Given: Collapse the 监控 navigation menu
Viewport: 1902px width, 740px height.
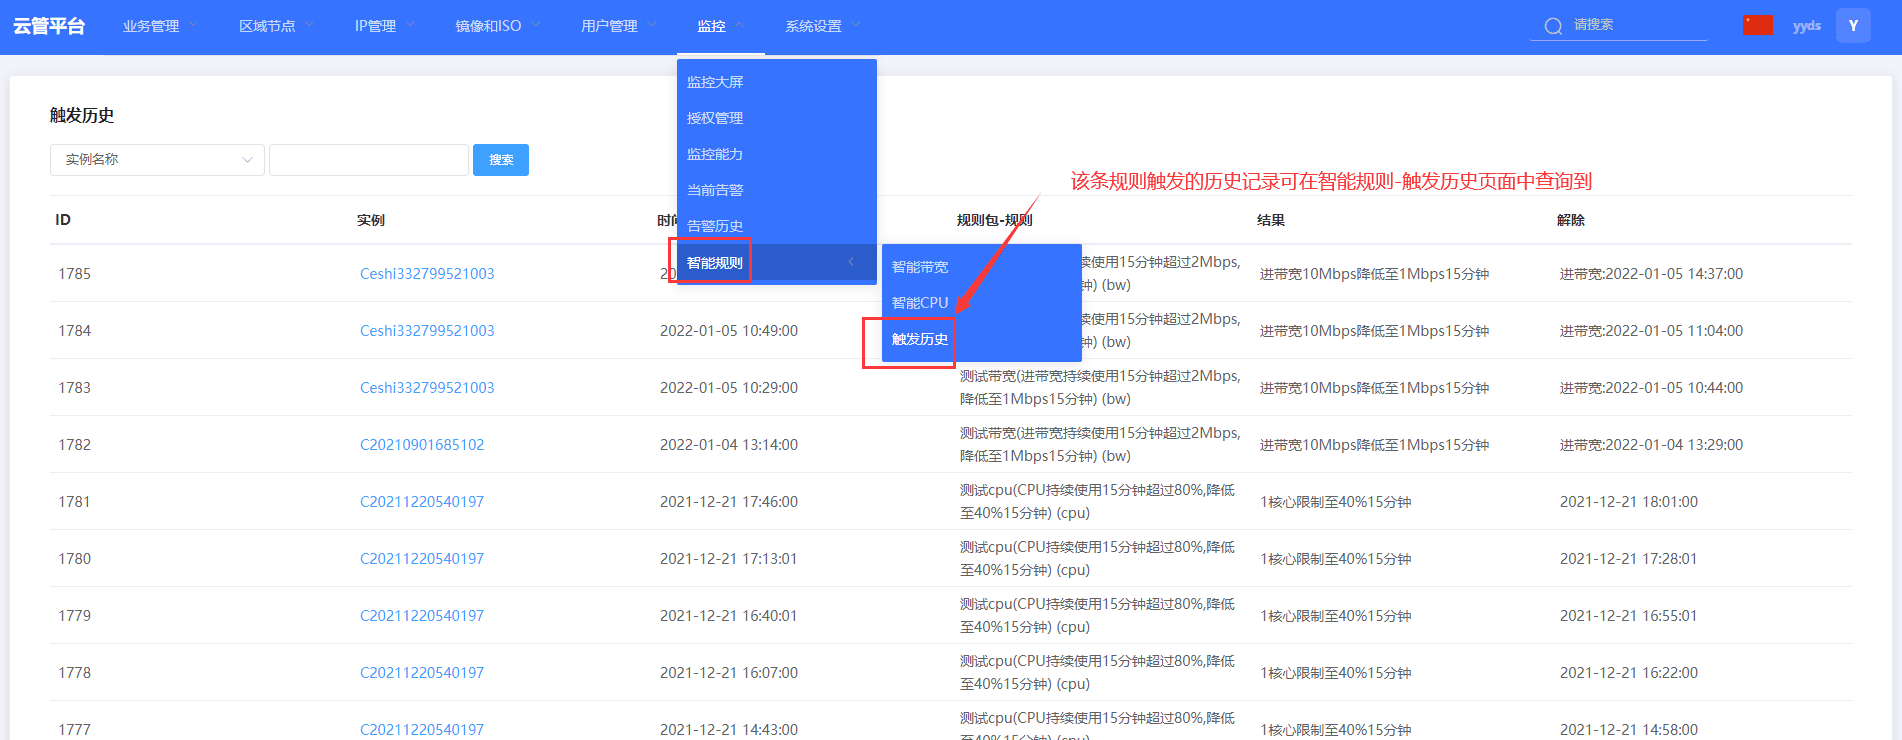Looking at the screenshot, I should point(720,26).
